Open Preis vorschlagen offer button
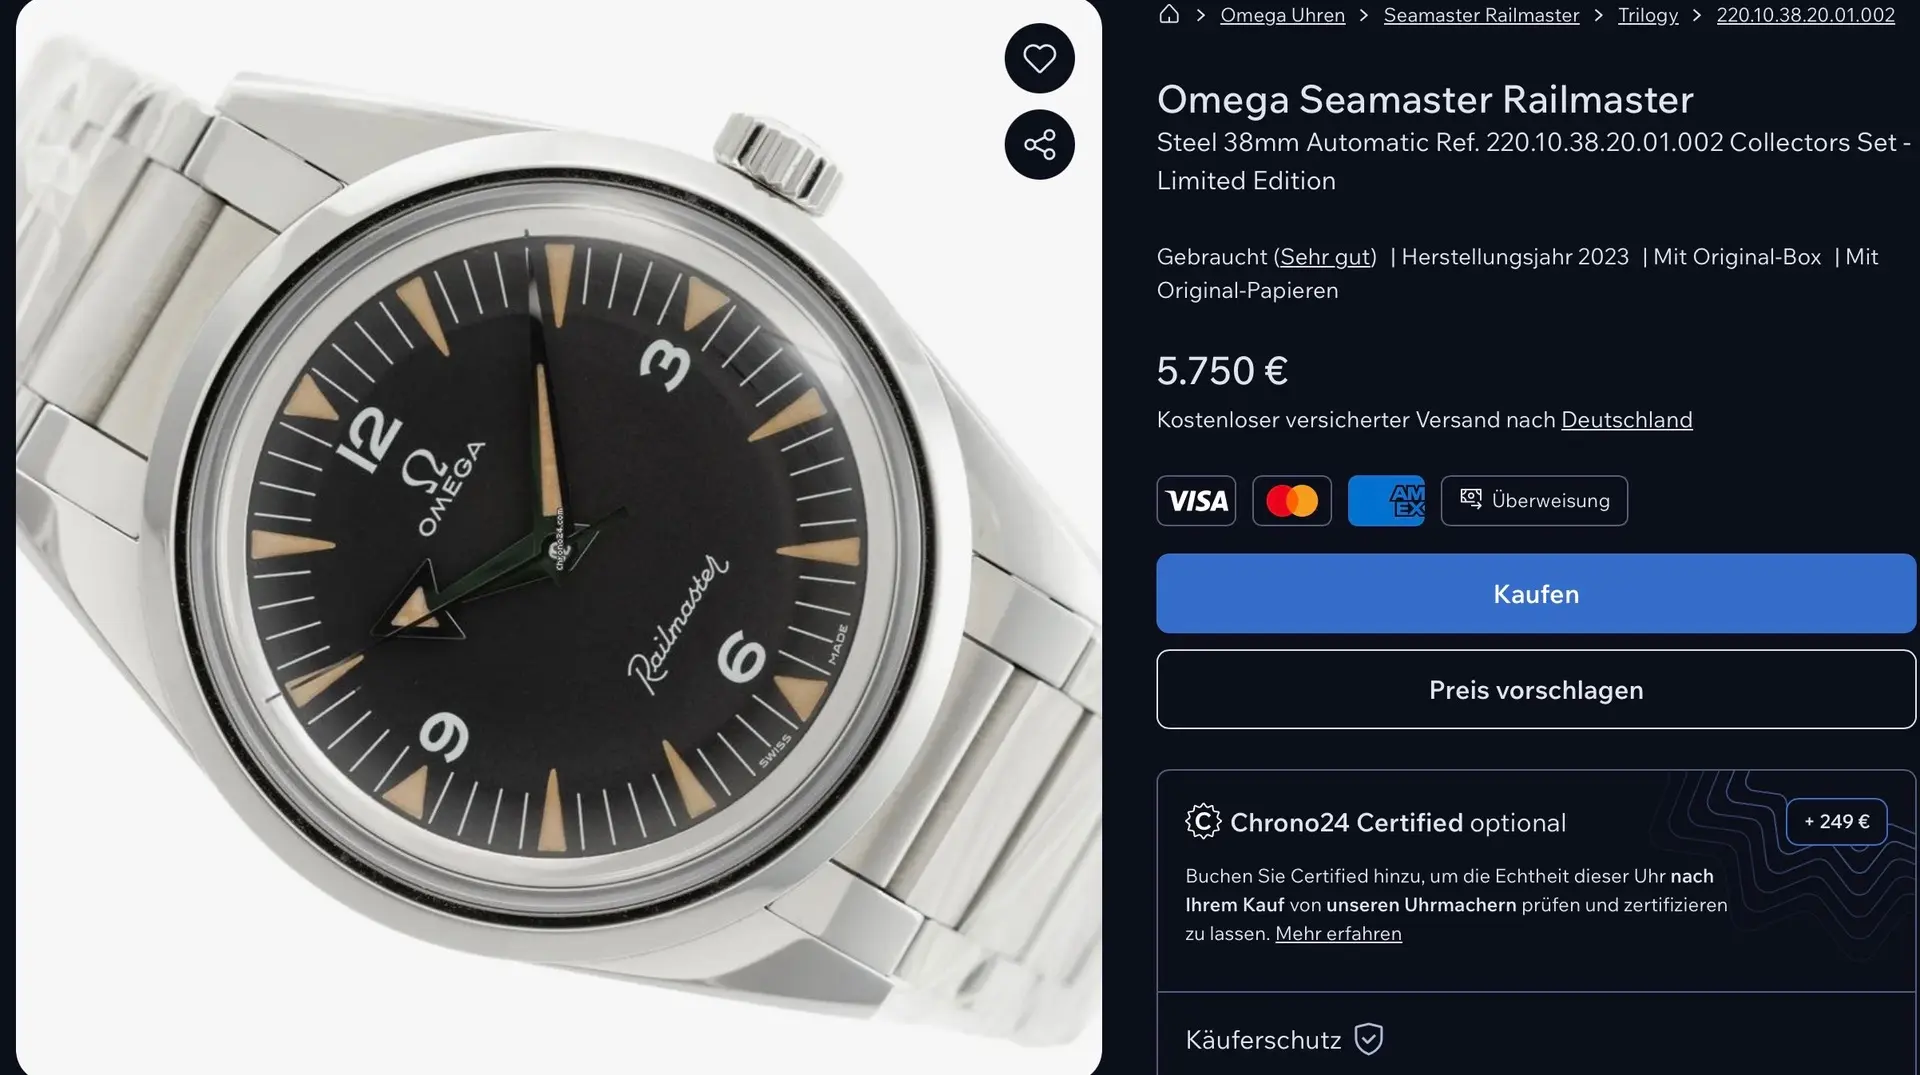 click(1536, 689)
